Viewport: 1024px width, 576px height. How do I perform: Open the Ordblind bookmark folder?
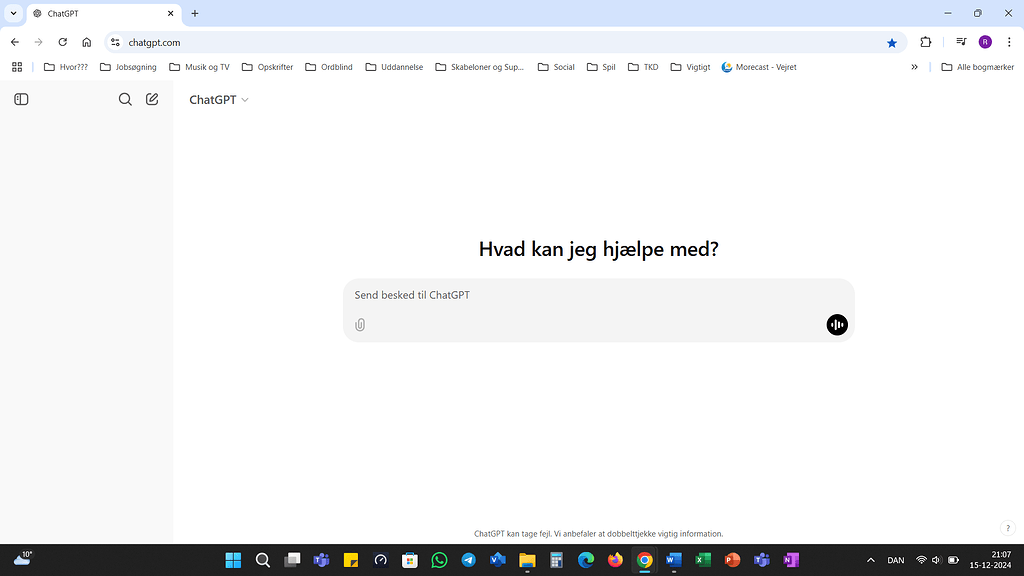328,67
